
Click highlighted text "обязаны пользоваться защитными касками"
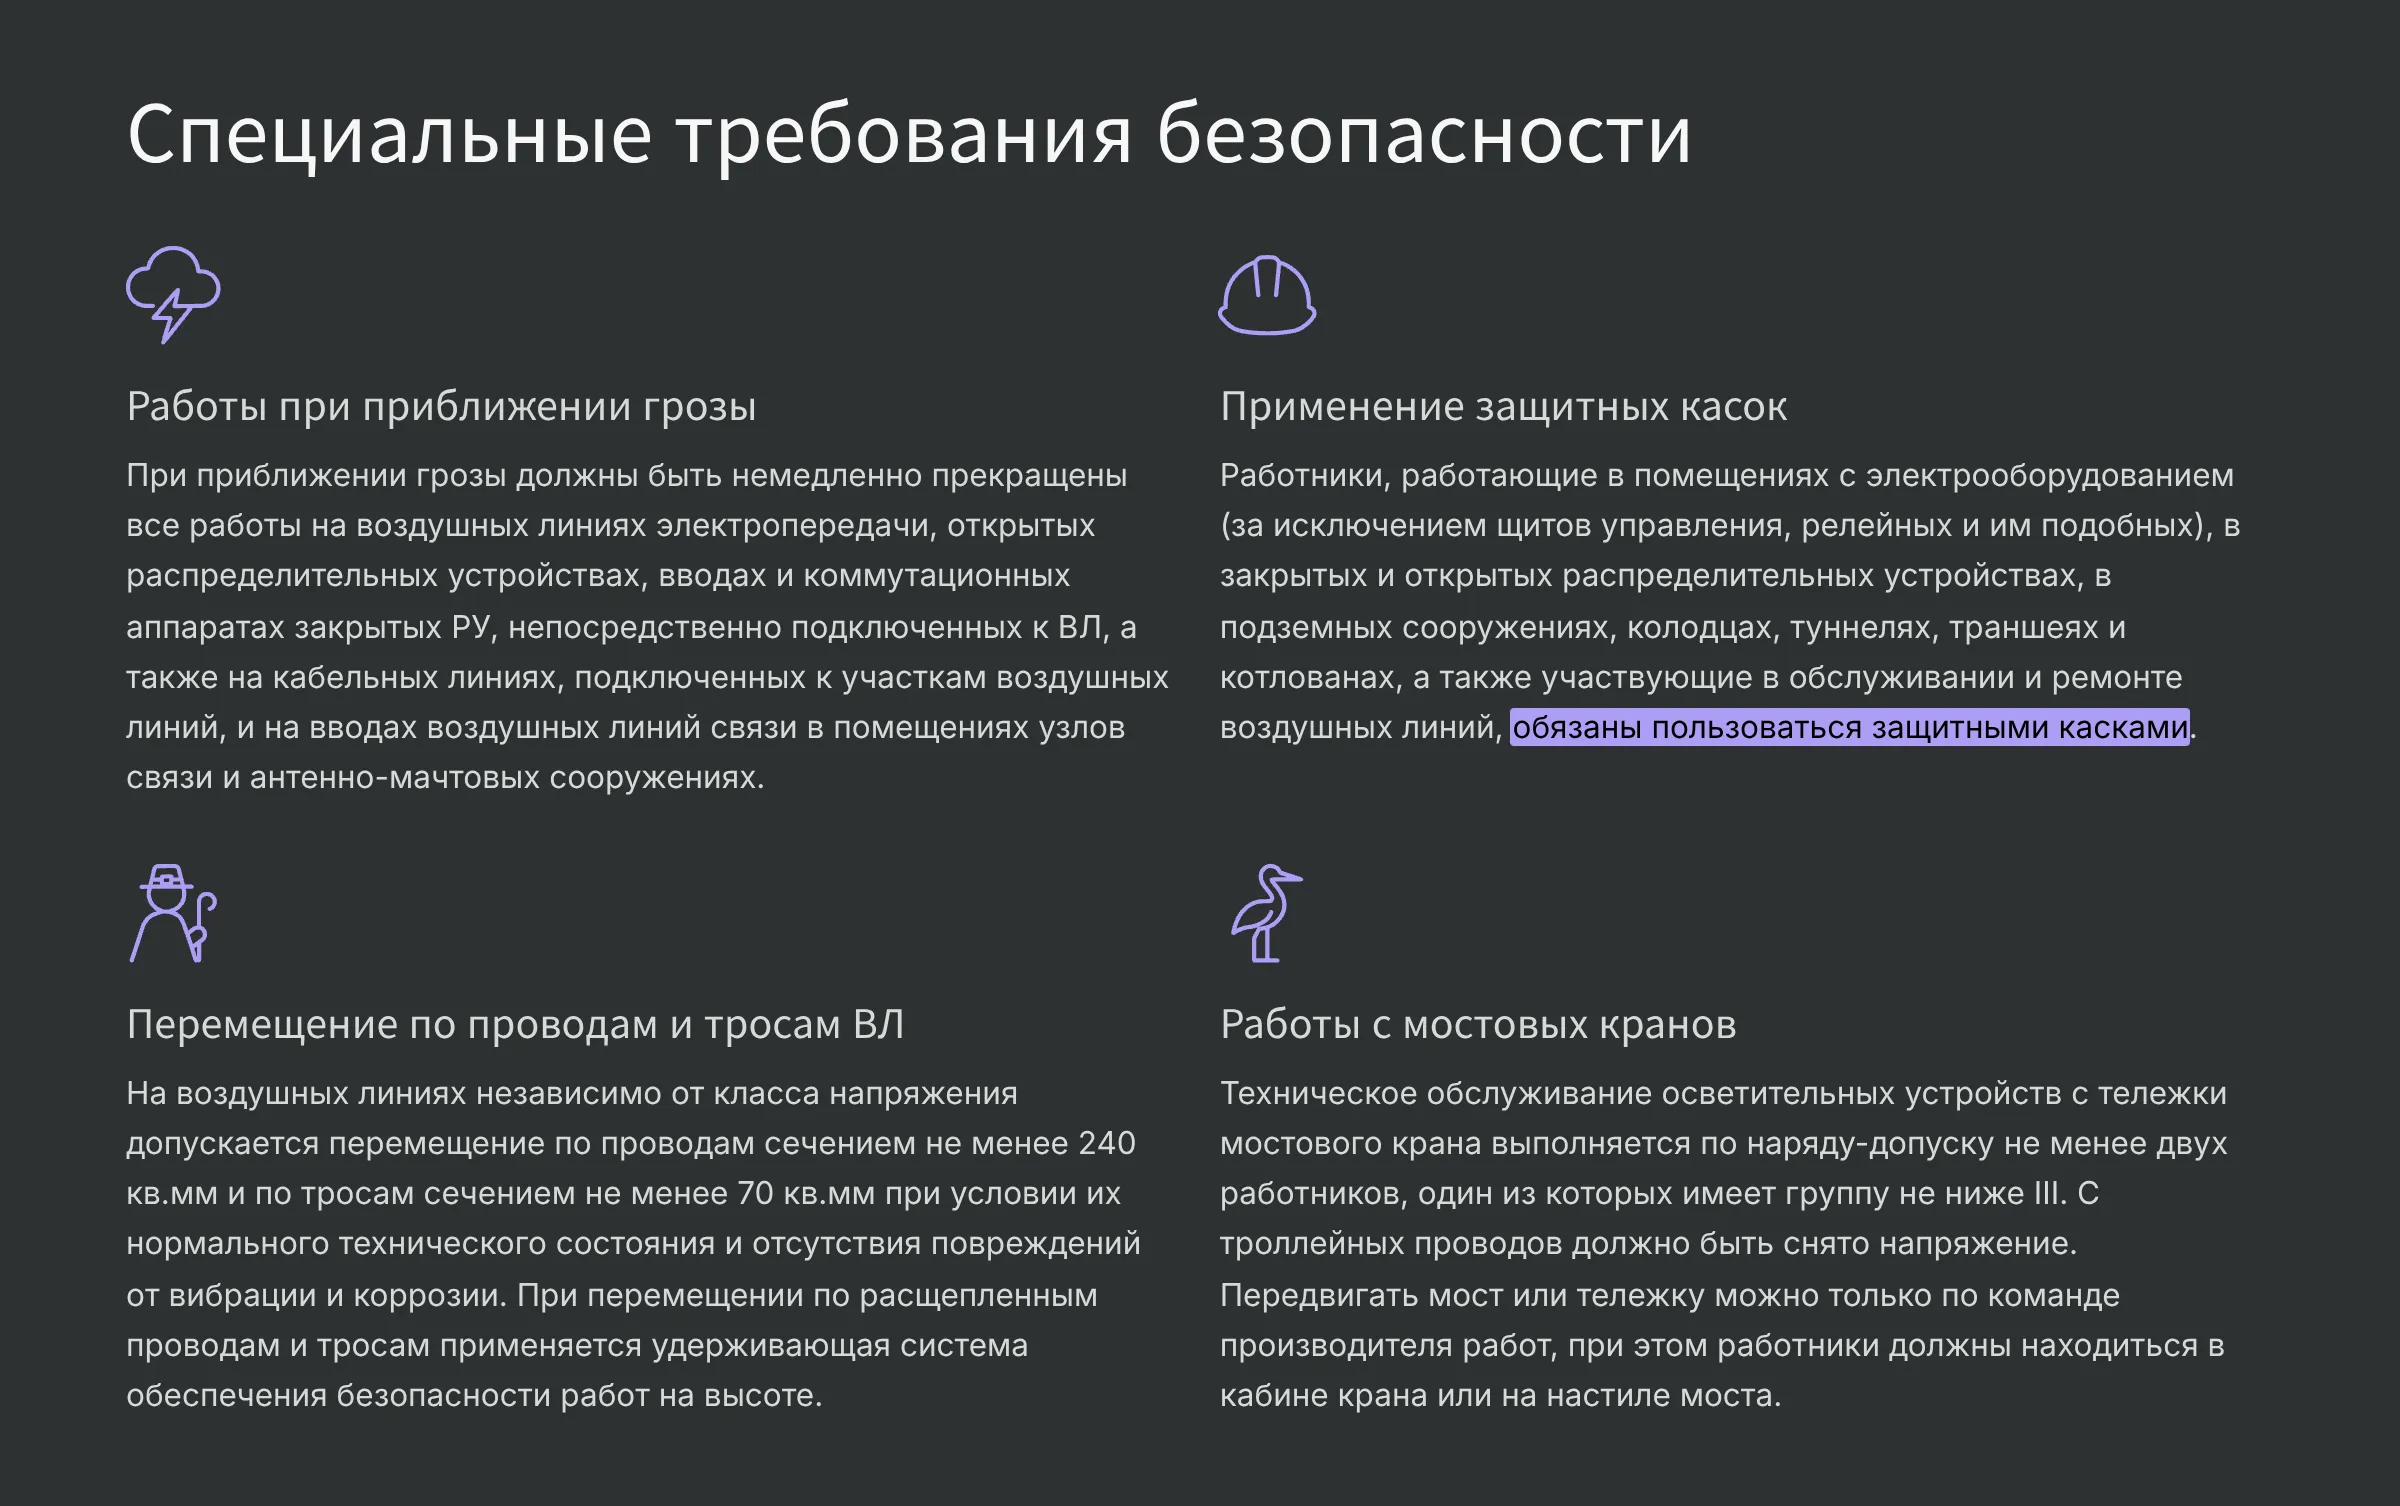click(x=1849, y=727)
